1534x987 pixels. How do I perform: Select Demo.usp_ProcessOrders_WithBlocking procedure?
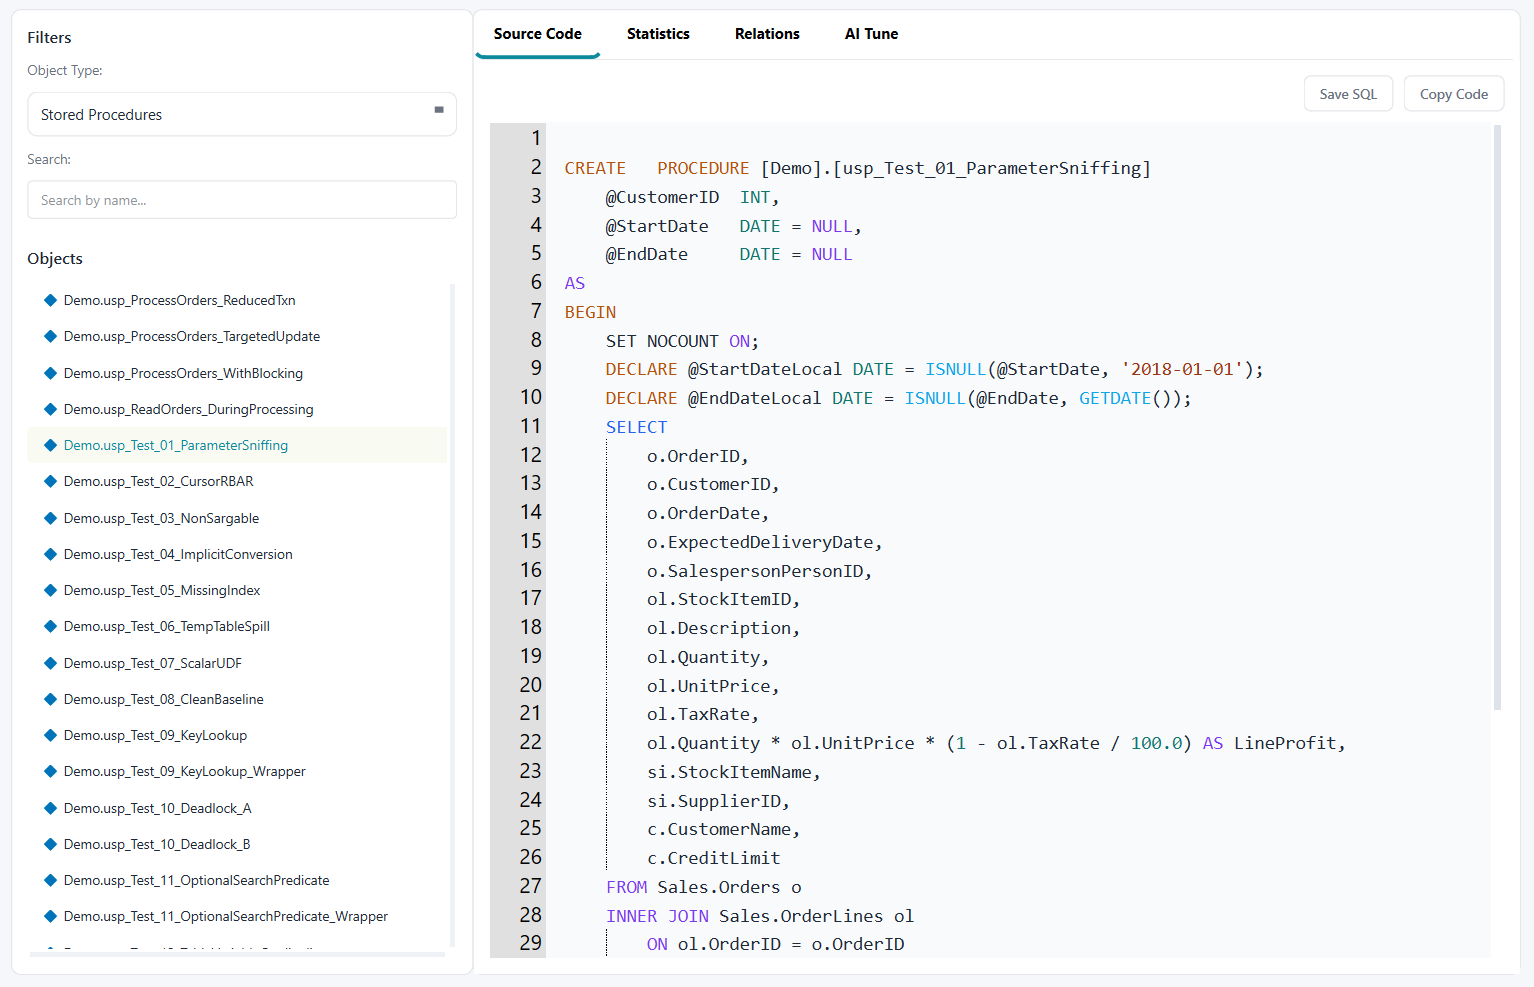click(x=237, y=373)
